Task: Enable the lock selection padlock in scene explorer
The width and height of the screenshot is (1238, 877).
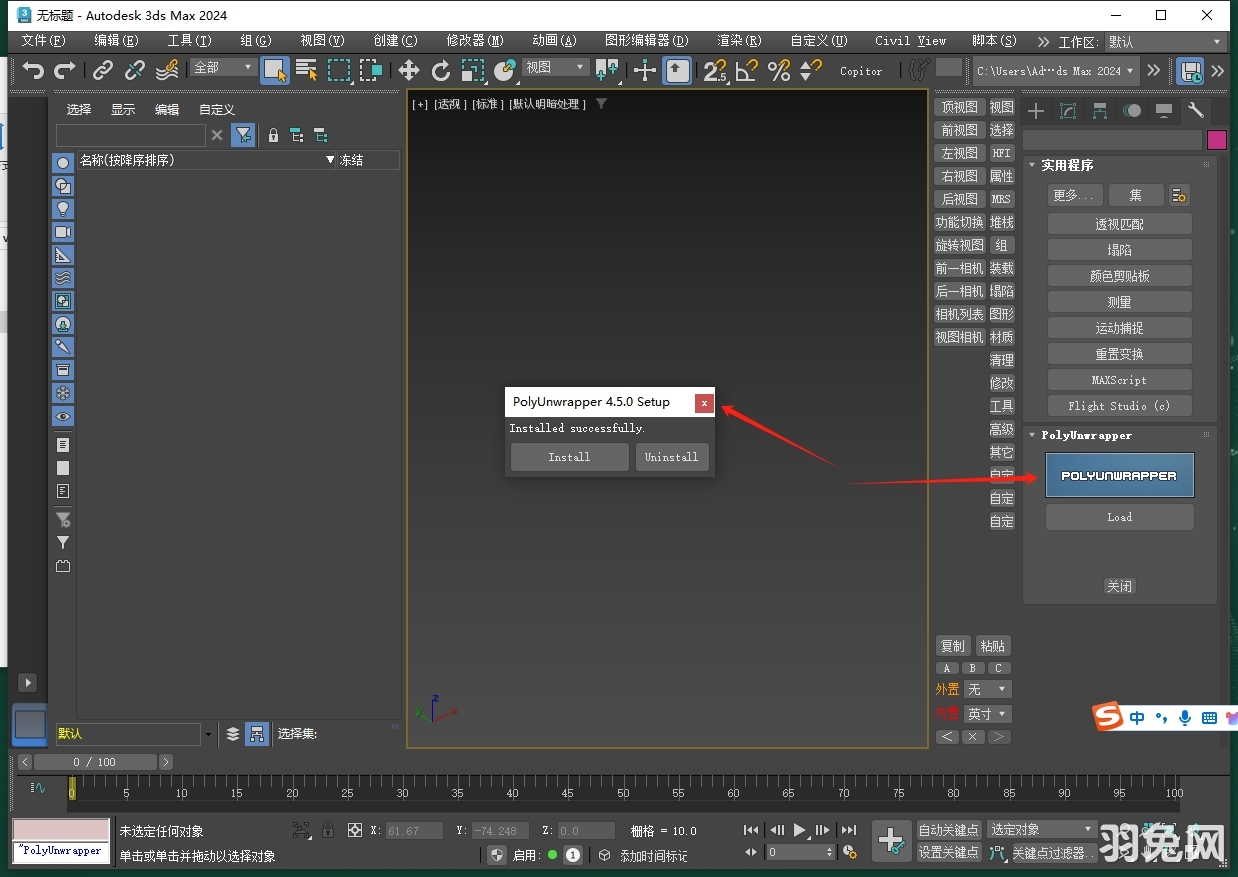Action: pos(274,135)
